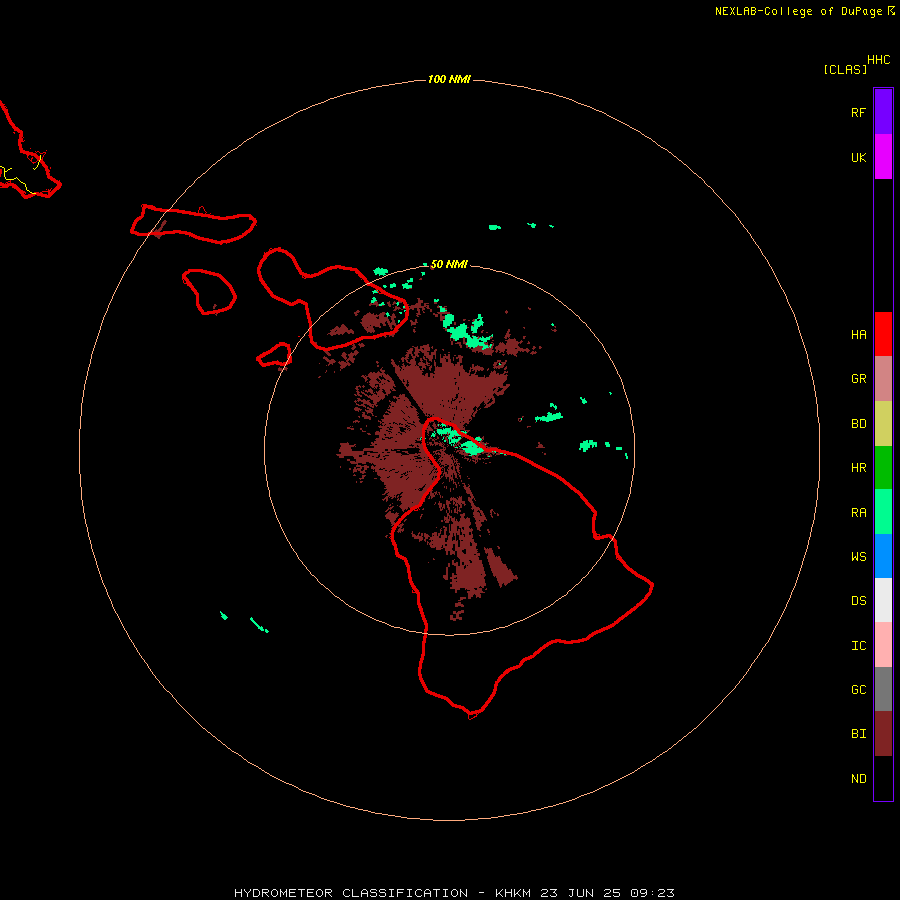This screenshot has width=900, height=900.
Task: Click the NEXLAB-College of DuPage credit text
Action: 804,11
